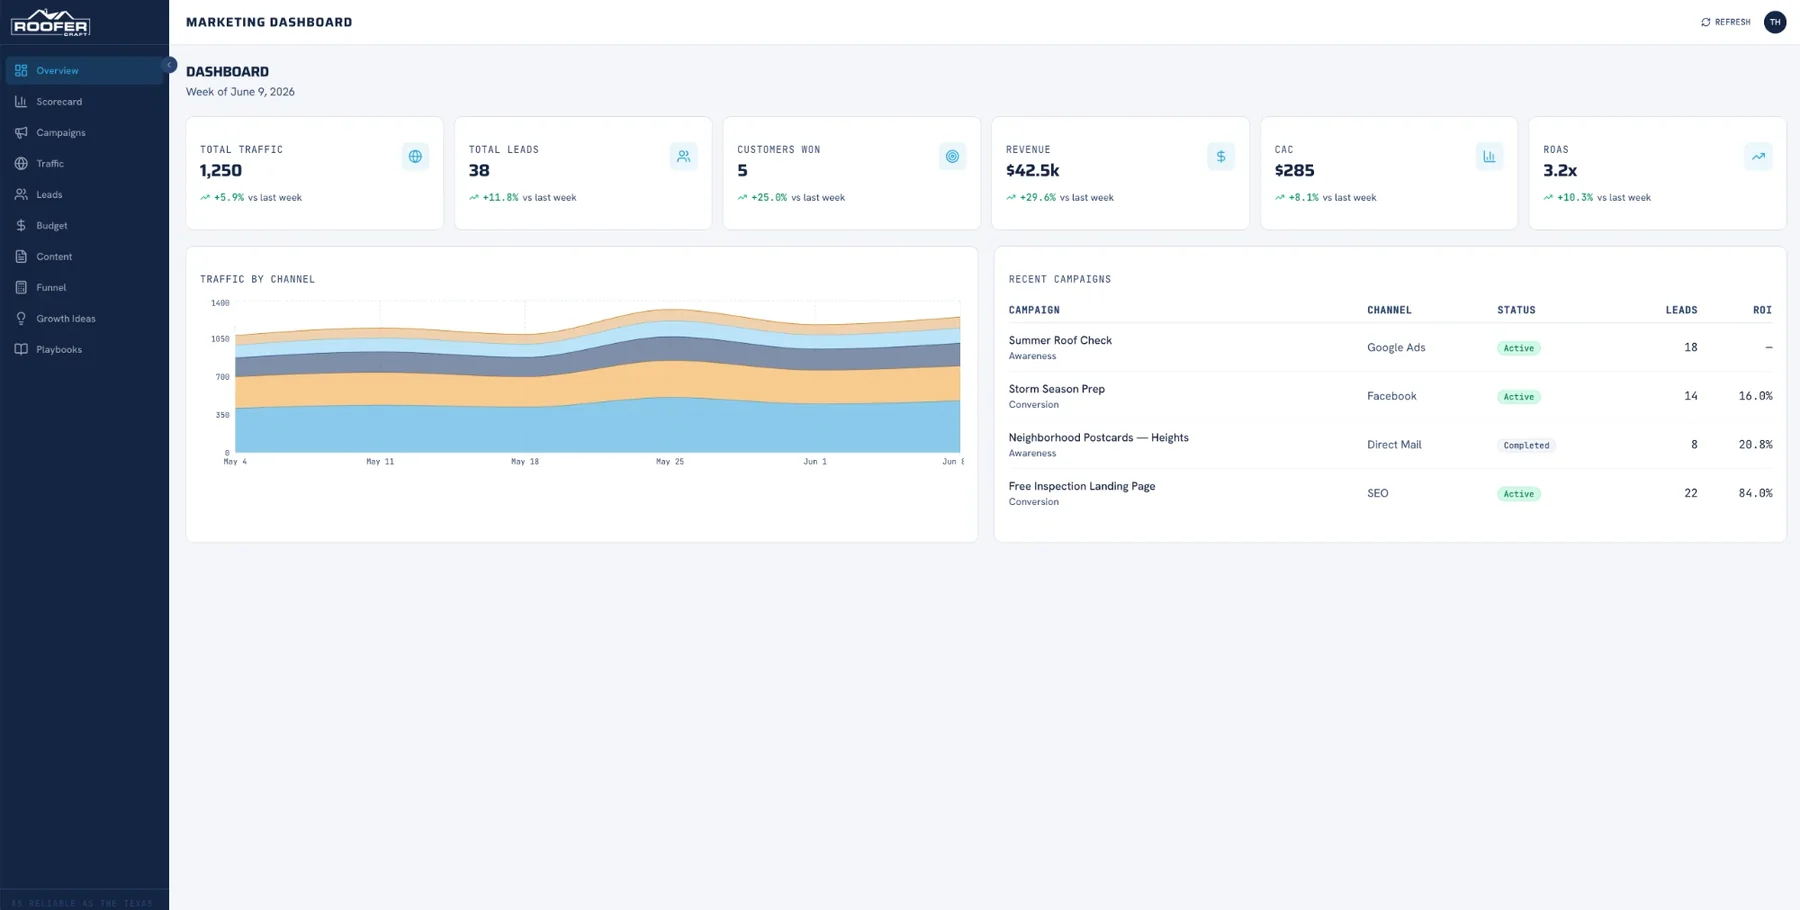
Task: Click the dollar icon on Revenue card
Action: [x=1221, y=157]
